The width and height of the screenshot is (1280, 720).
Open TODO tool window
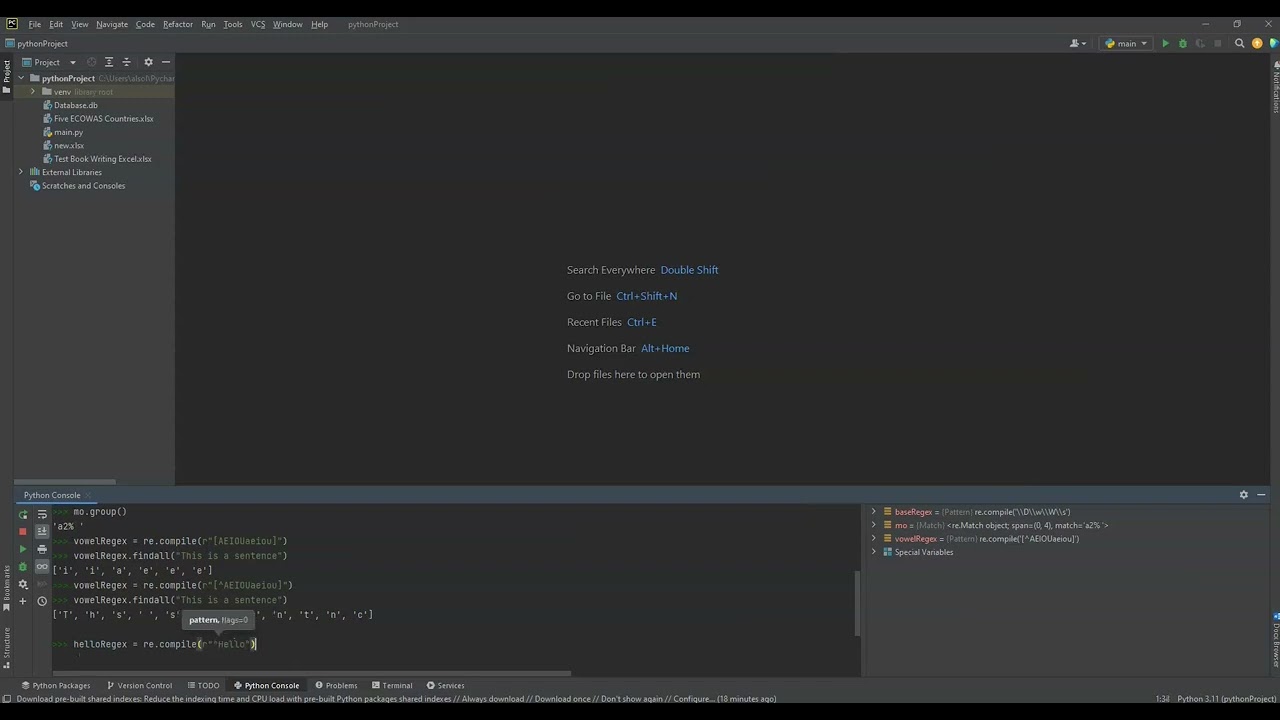(x=203, y=685)
